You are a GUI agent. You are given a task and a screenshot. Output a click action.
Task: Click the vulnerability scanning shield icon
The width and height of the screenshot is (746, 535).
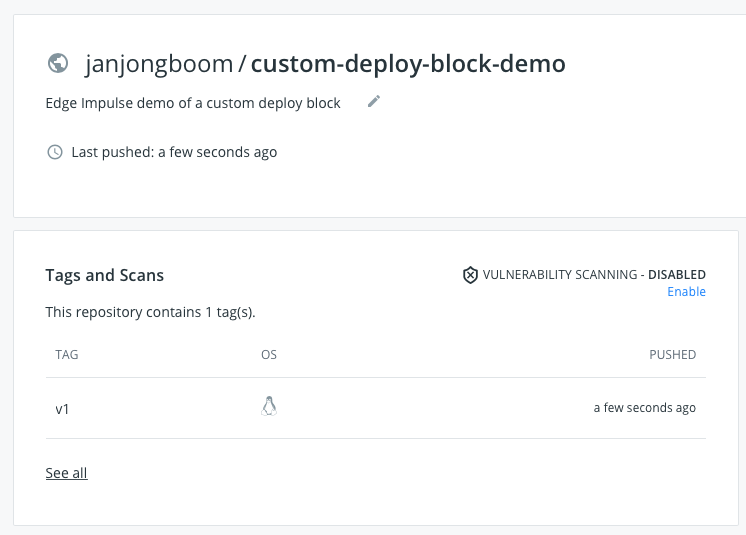tap(470, 275)
